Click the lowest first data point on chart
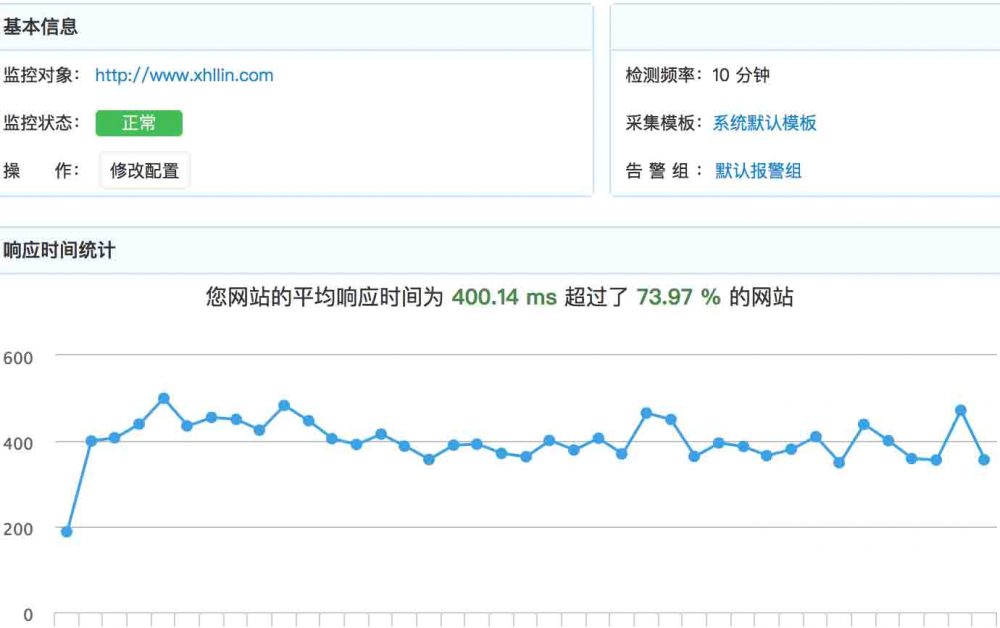1000x628 pixels. point(66,531)
